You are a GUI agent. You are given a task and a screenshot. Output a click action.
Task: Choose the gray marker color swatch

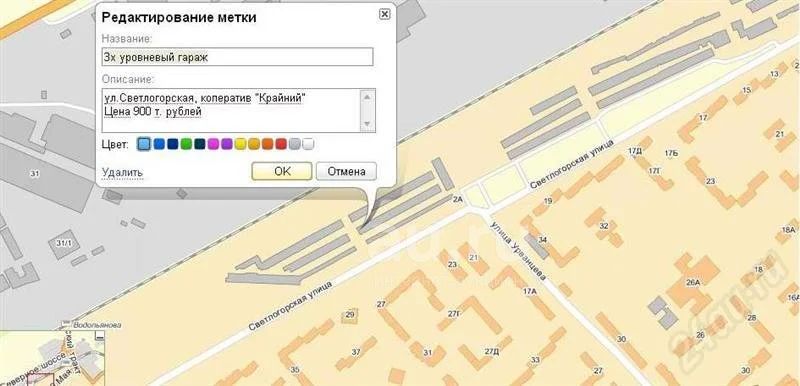click(x=294, y=144)
